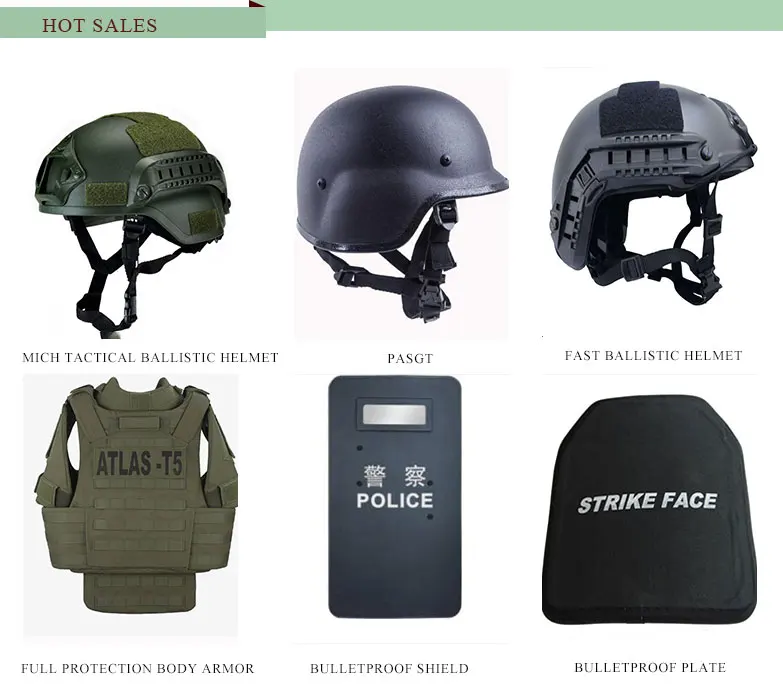Screen dimensions: 783x695
Task: View the ATLAS-T5 body armor vest image
Action: [x=131, y=506]
